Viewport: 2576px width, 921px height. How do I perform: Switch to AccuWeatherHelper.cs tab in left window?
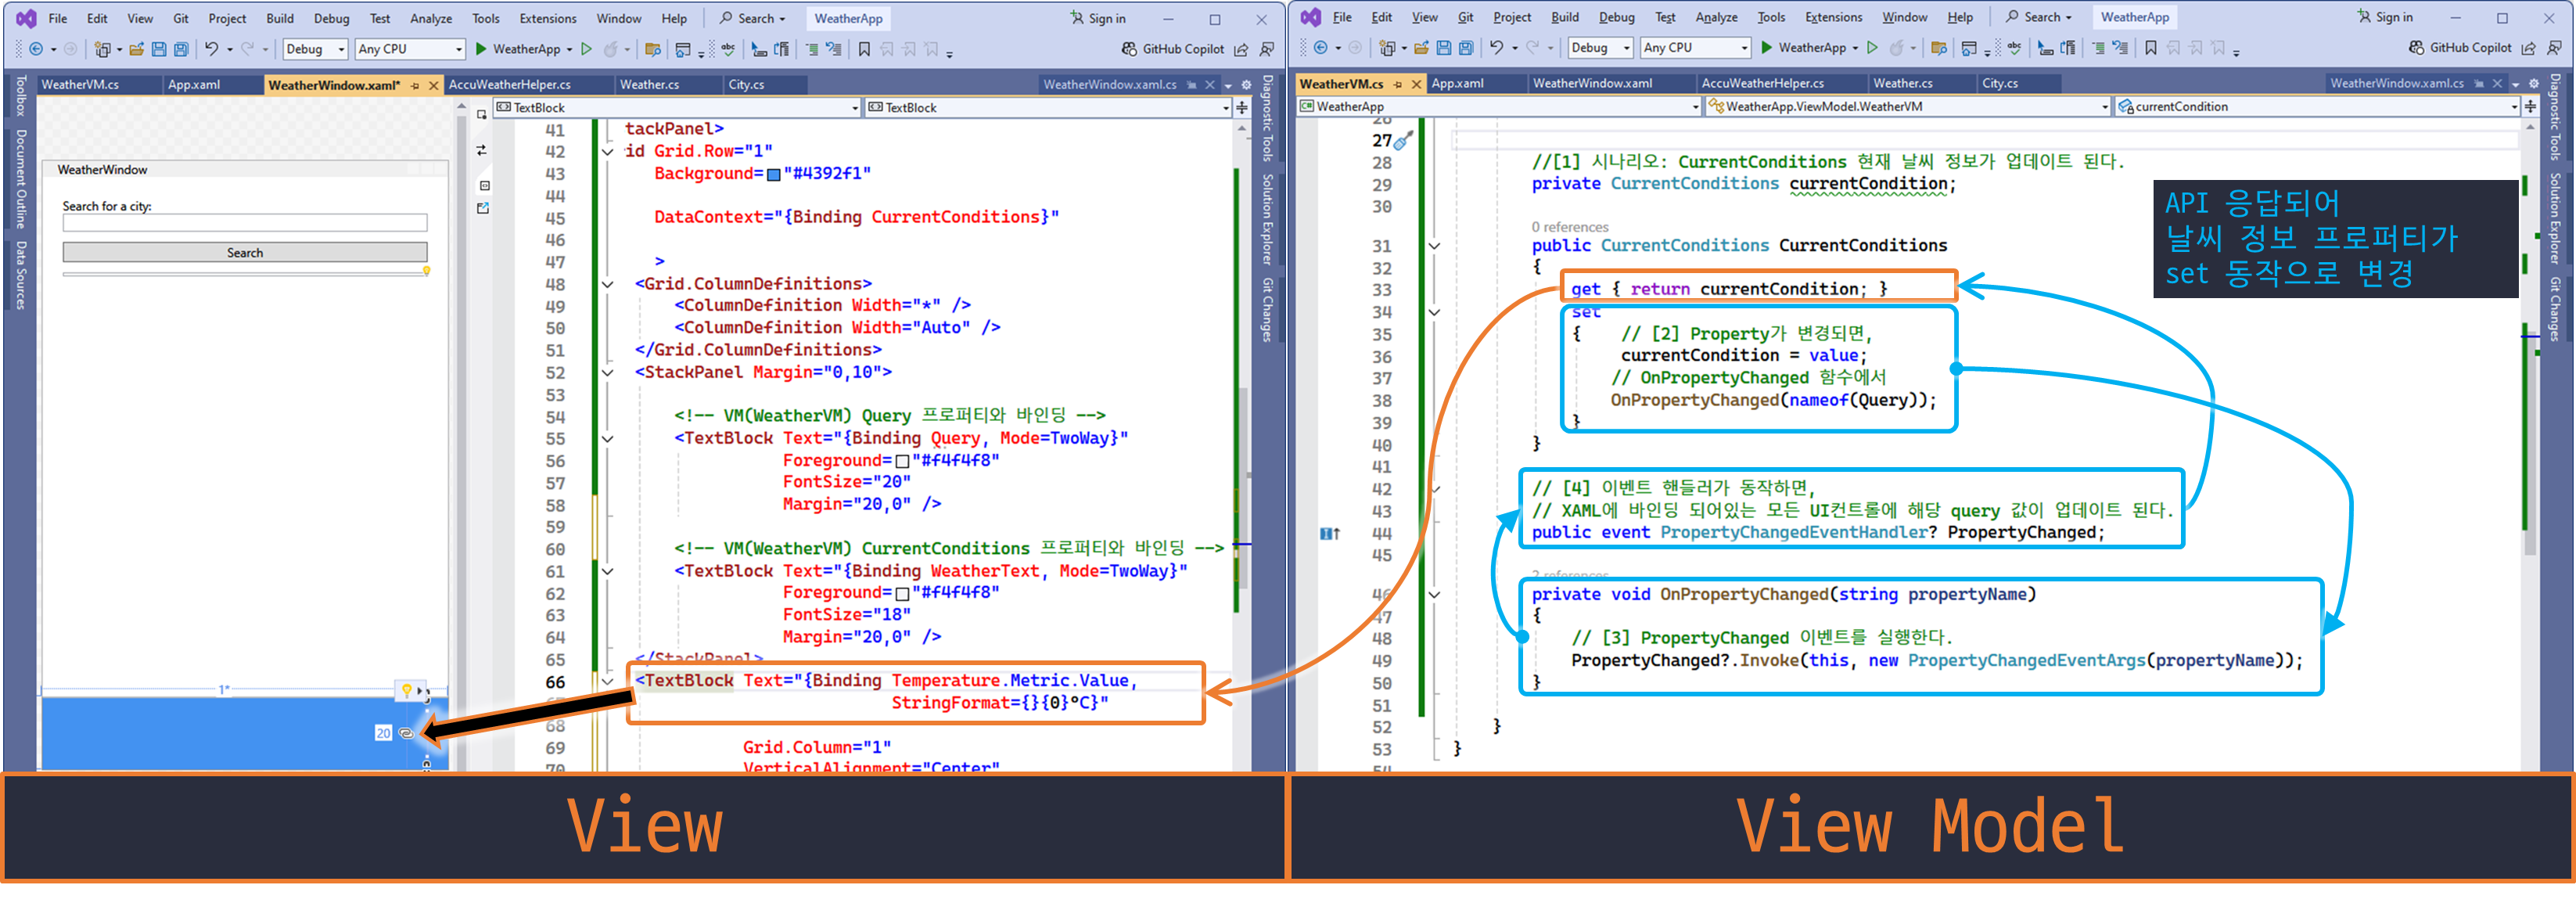510,85
